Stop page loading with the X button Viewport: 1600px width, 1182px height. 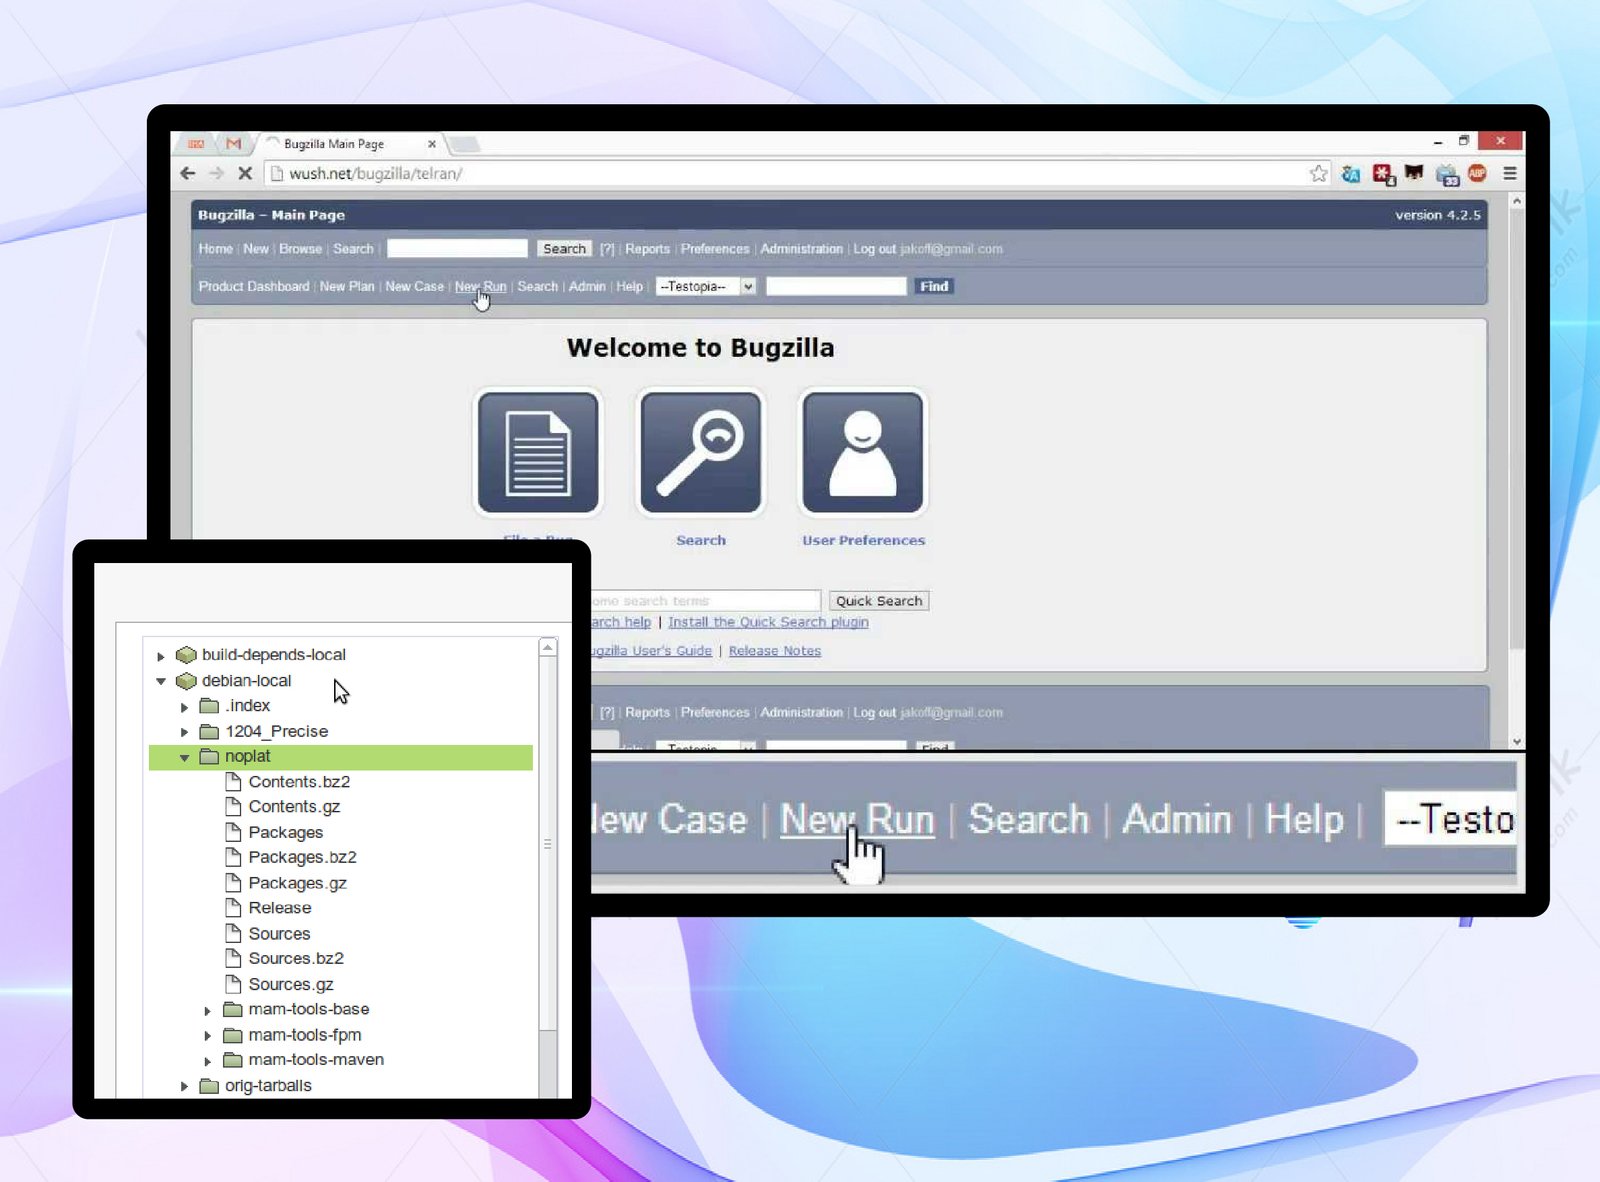[245, 174]
